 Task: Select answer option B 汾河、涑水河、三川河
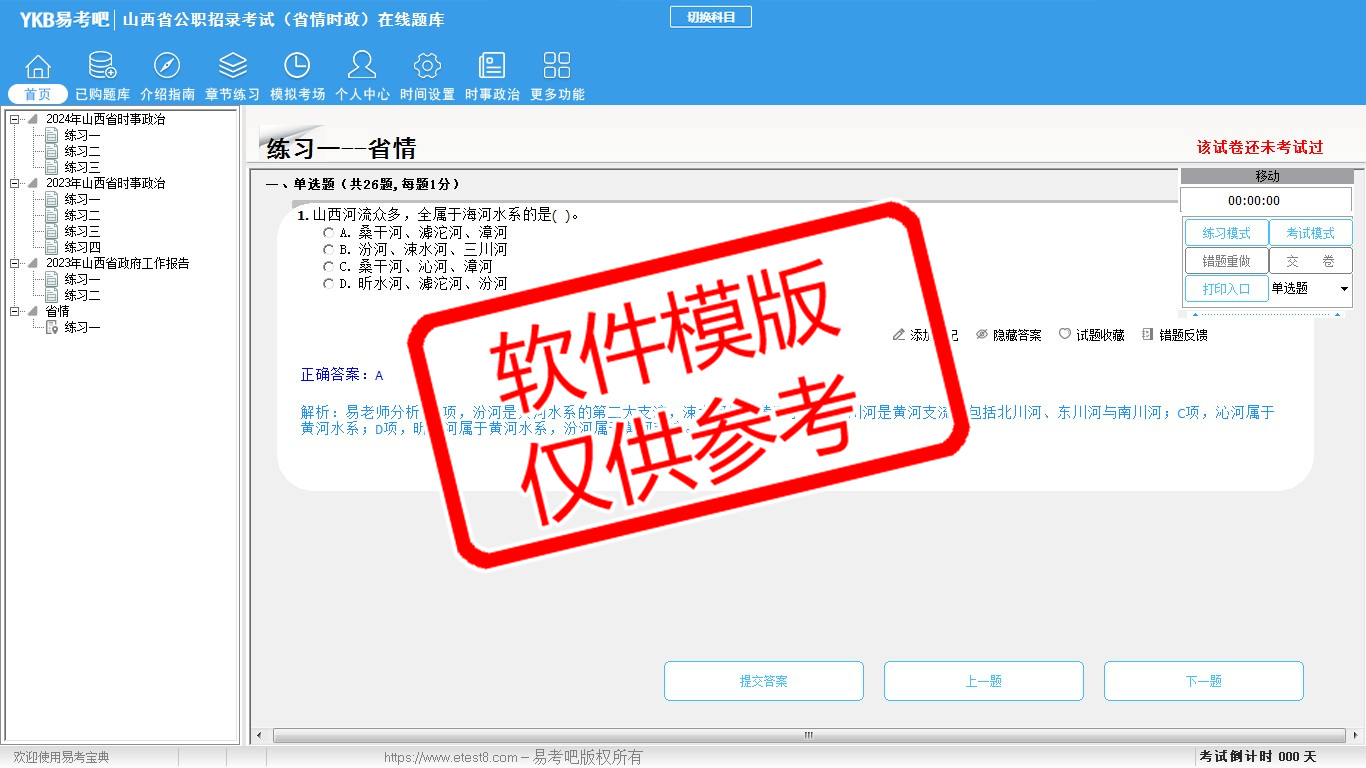point(329,250)
